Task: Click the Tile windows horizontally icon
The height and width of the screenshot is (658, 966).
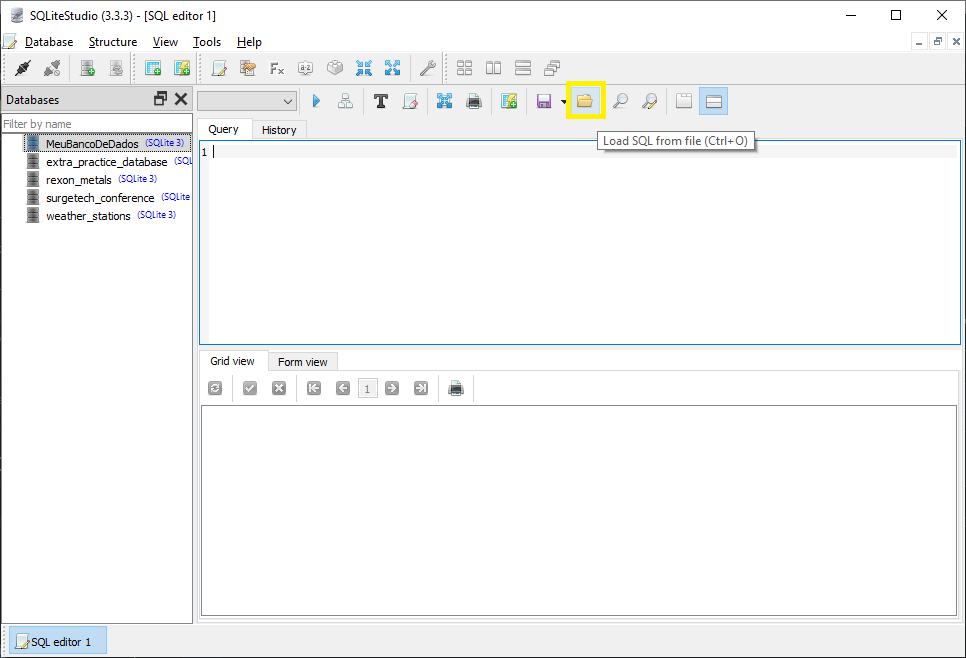Action: coord(493,68)
